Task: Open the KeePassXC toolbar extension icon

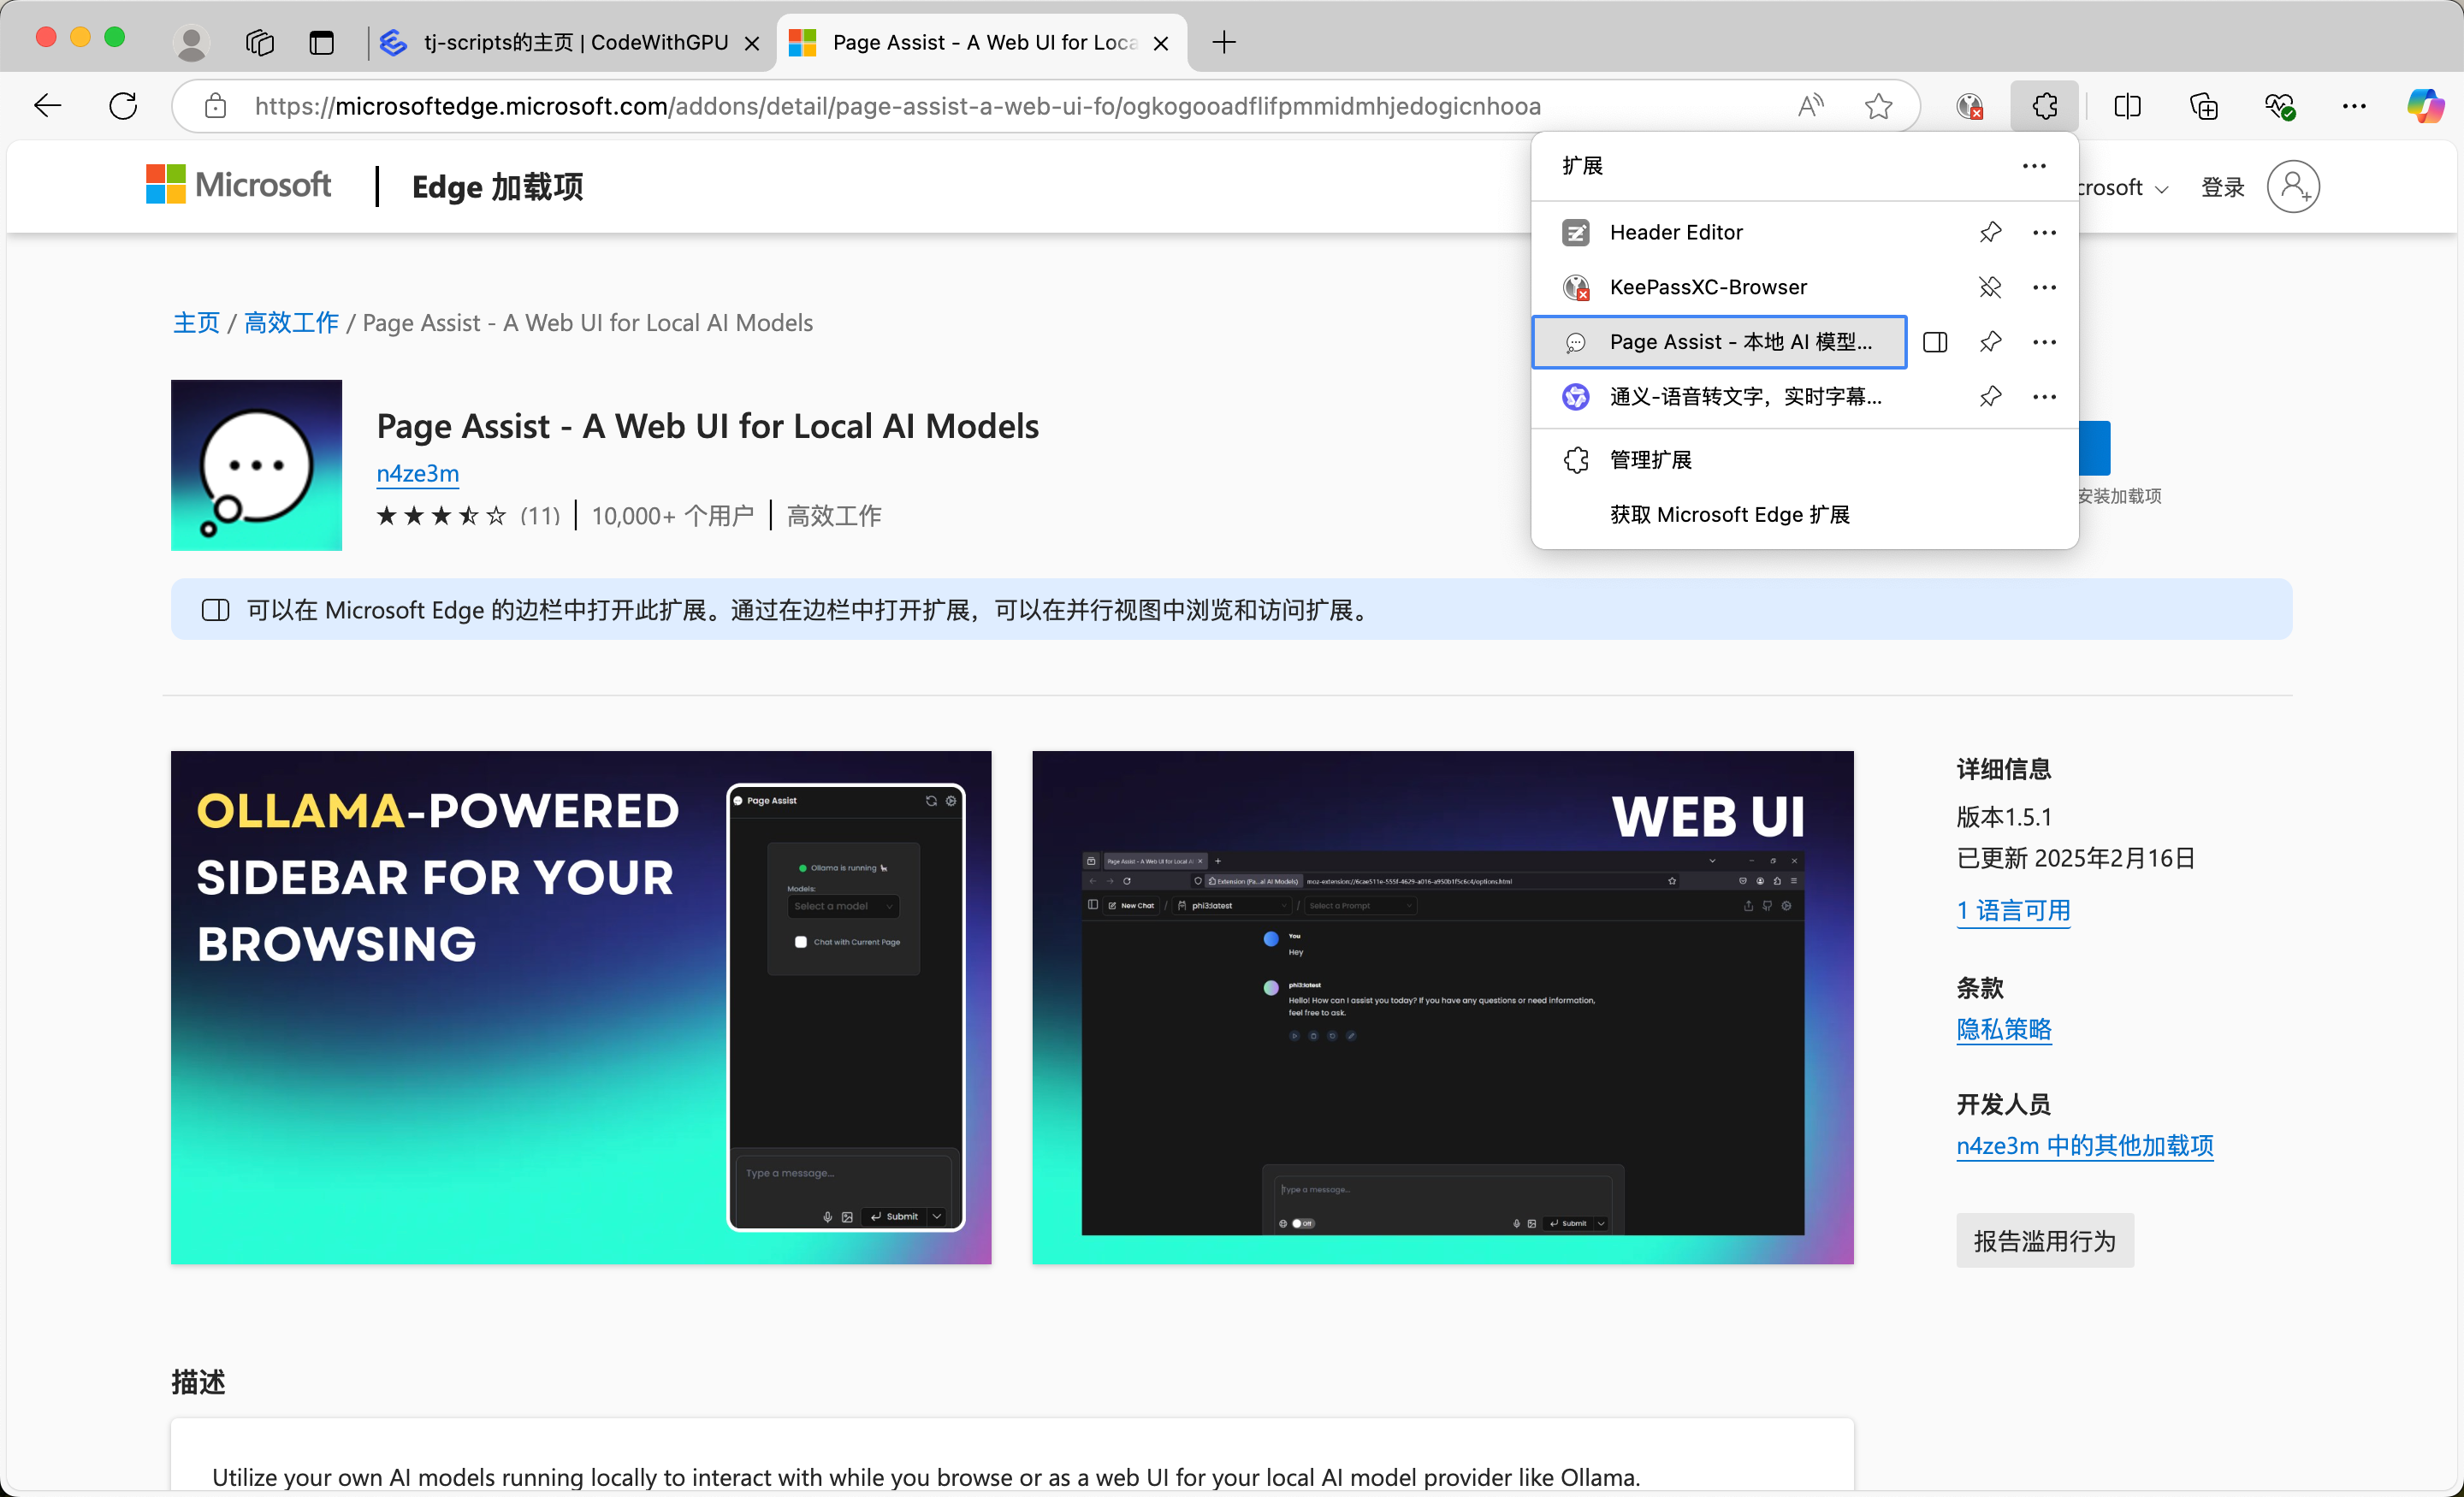Action: (x=1970, y=106)
